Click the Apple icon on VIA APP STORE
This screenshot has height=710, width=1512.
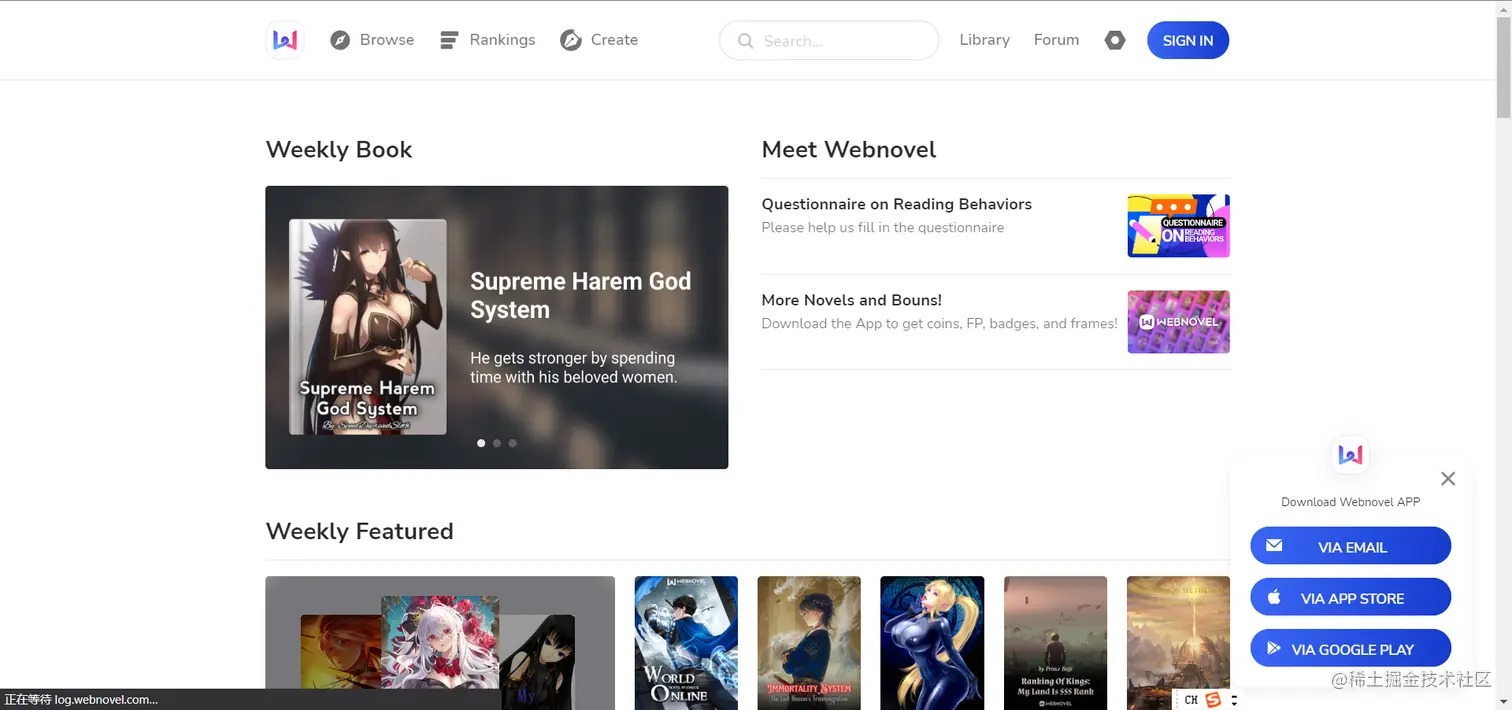click(1274, 597)
